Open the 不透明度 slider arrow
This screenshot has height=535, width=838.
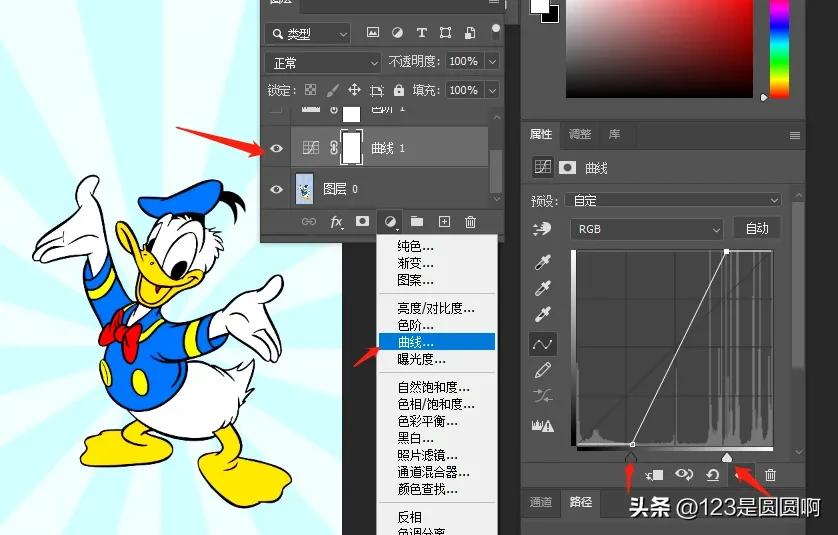(492, 61)
